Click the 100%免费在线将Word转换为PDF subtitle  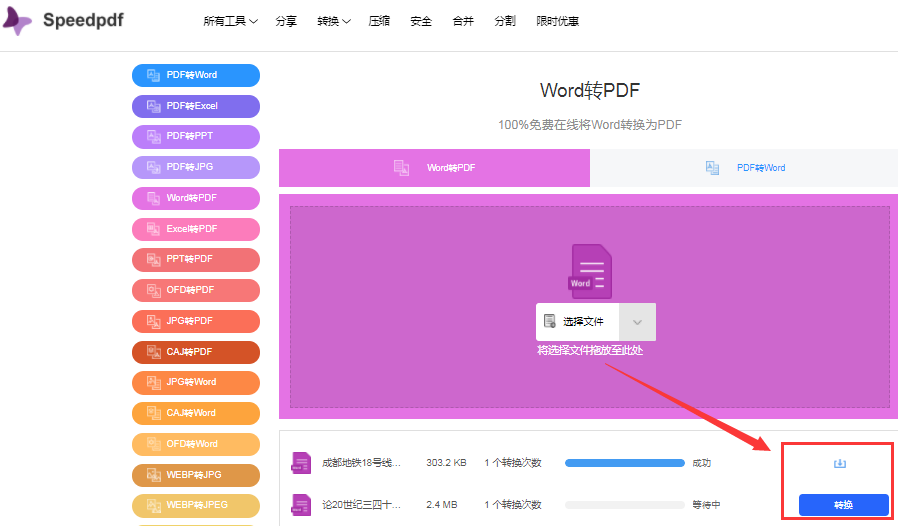(x=590, y=125)
